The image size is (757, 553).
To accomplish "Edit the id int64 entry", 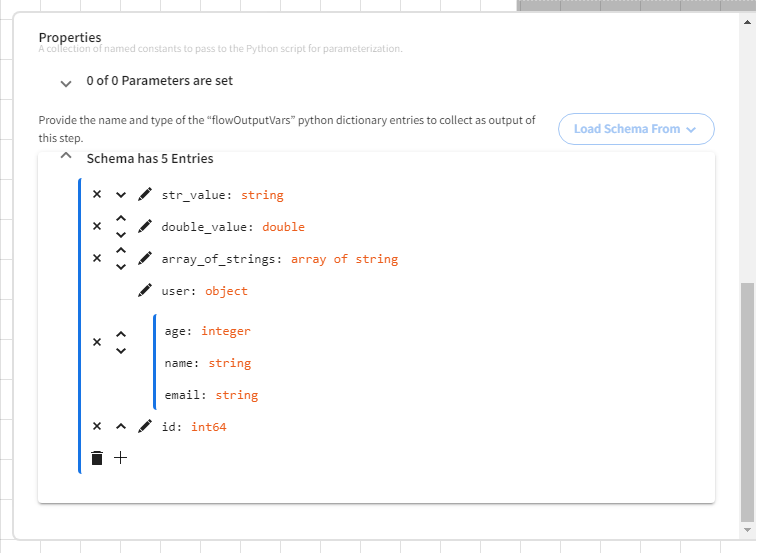I will point(145,426).
